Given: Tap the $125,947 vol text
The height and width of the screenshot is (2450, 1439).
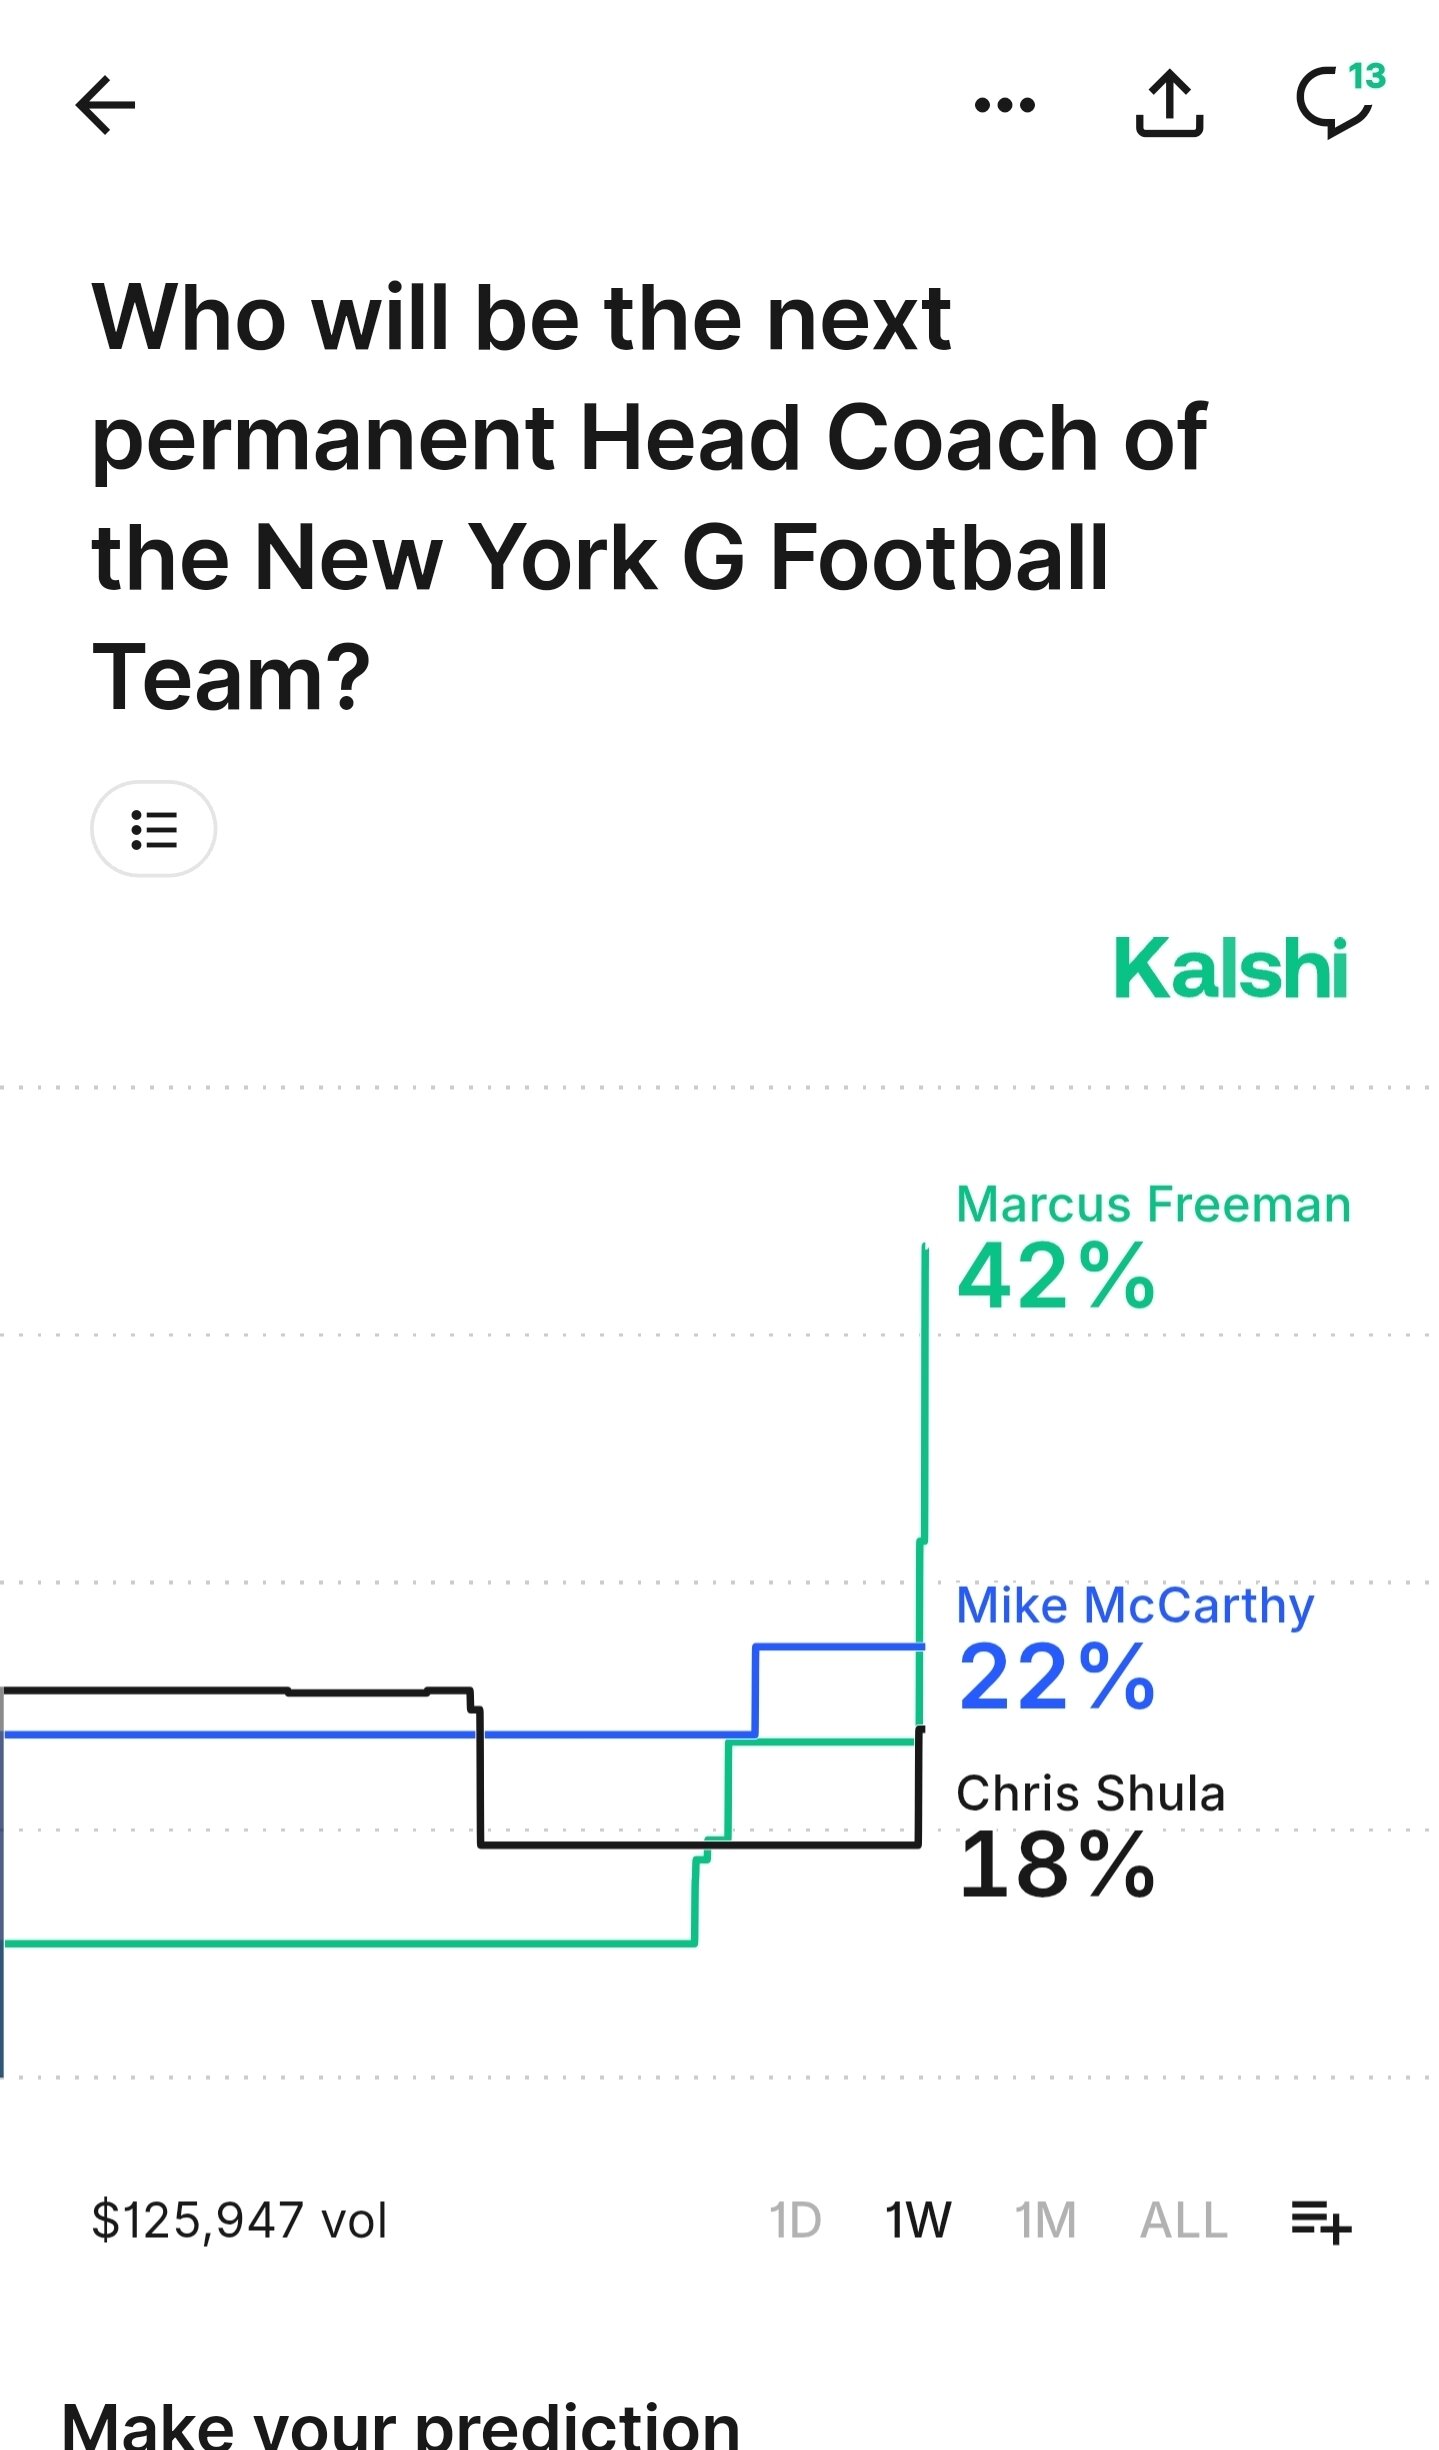Looking at the screenshot, I should pyautogui.click(x=239, y=2221).
